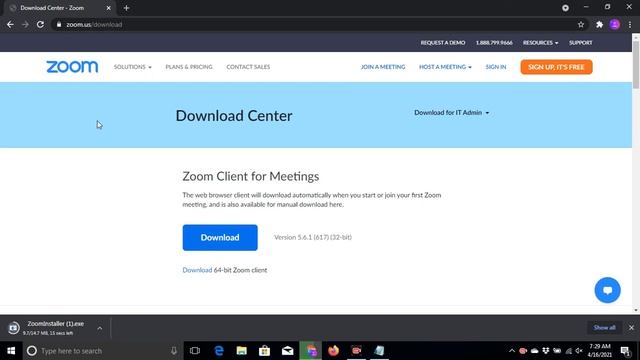The image size is (640, 360).
Task: Open the notification center icon
Action: coord(625,351)
